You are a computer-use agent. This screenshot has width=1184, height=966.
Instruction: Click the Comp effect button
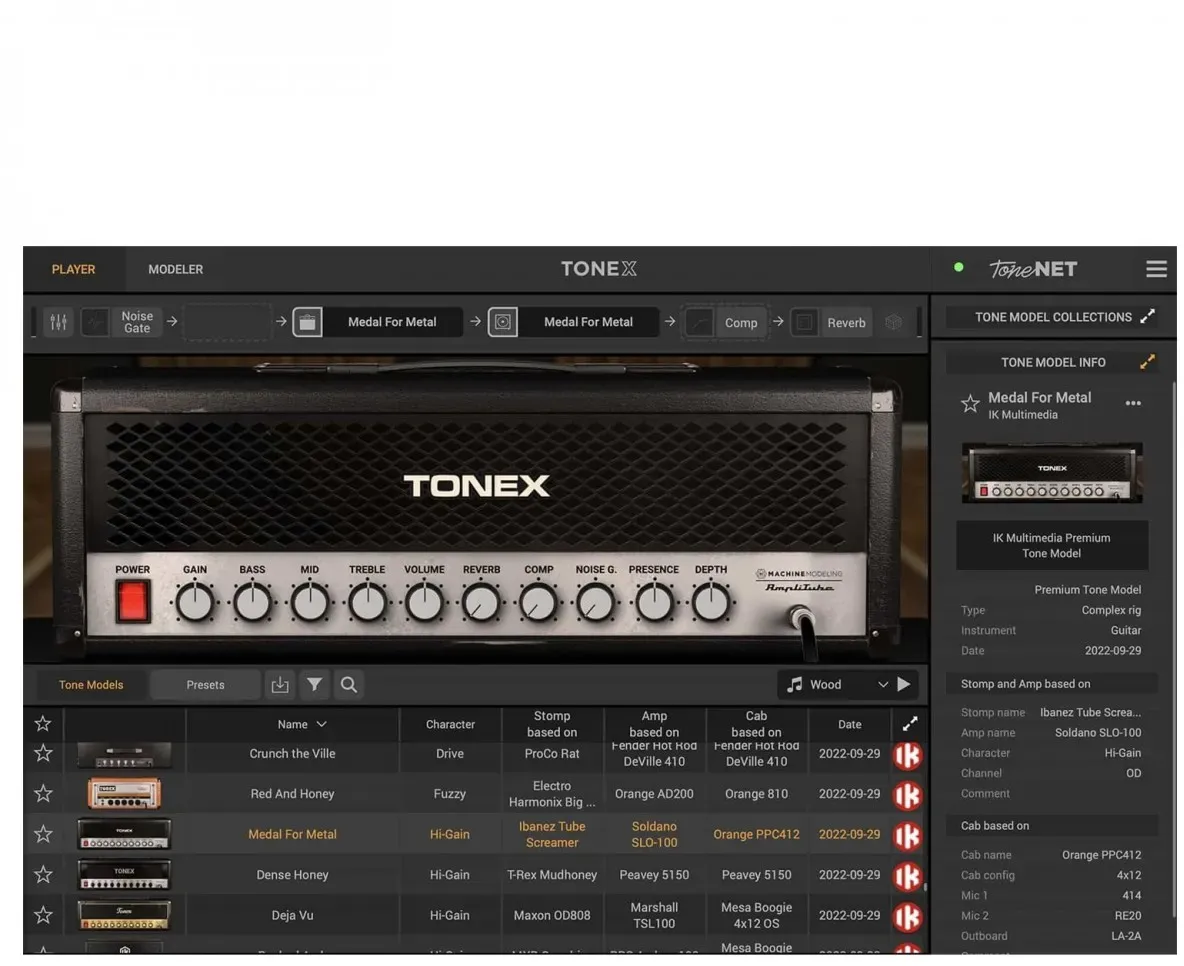point(742,323)
